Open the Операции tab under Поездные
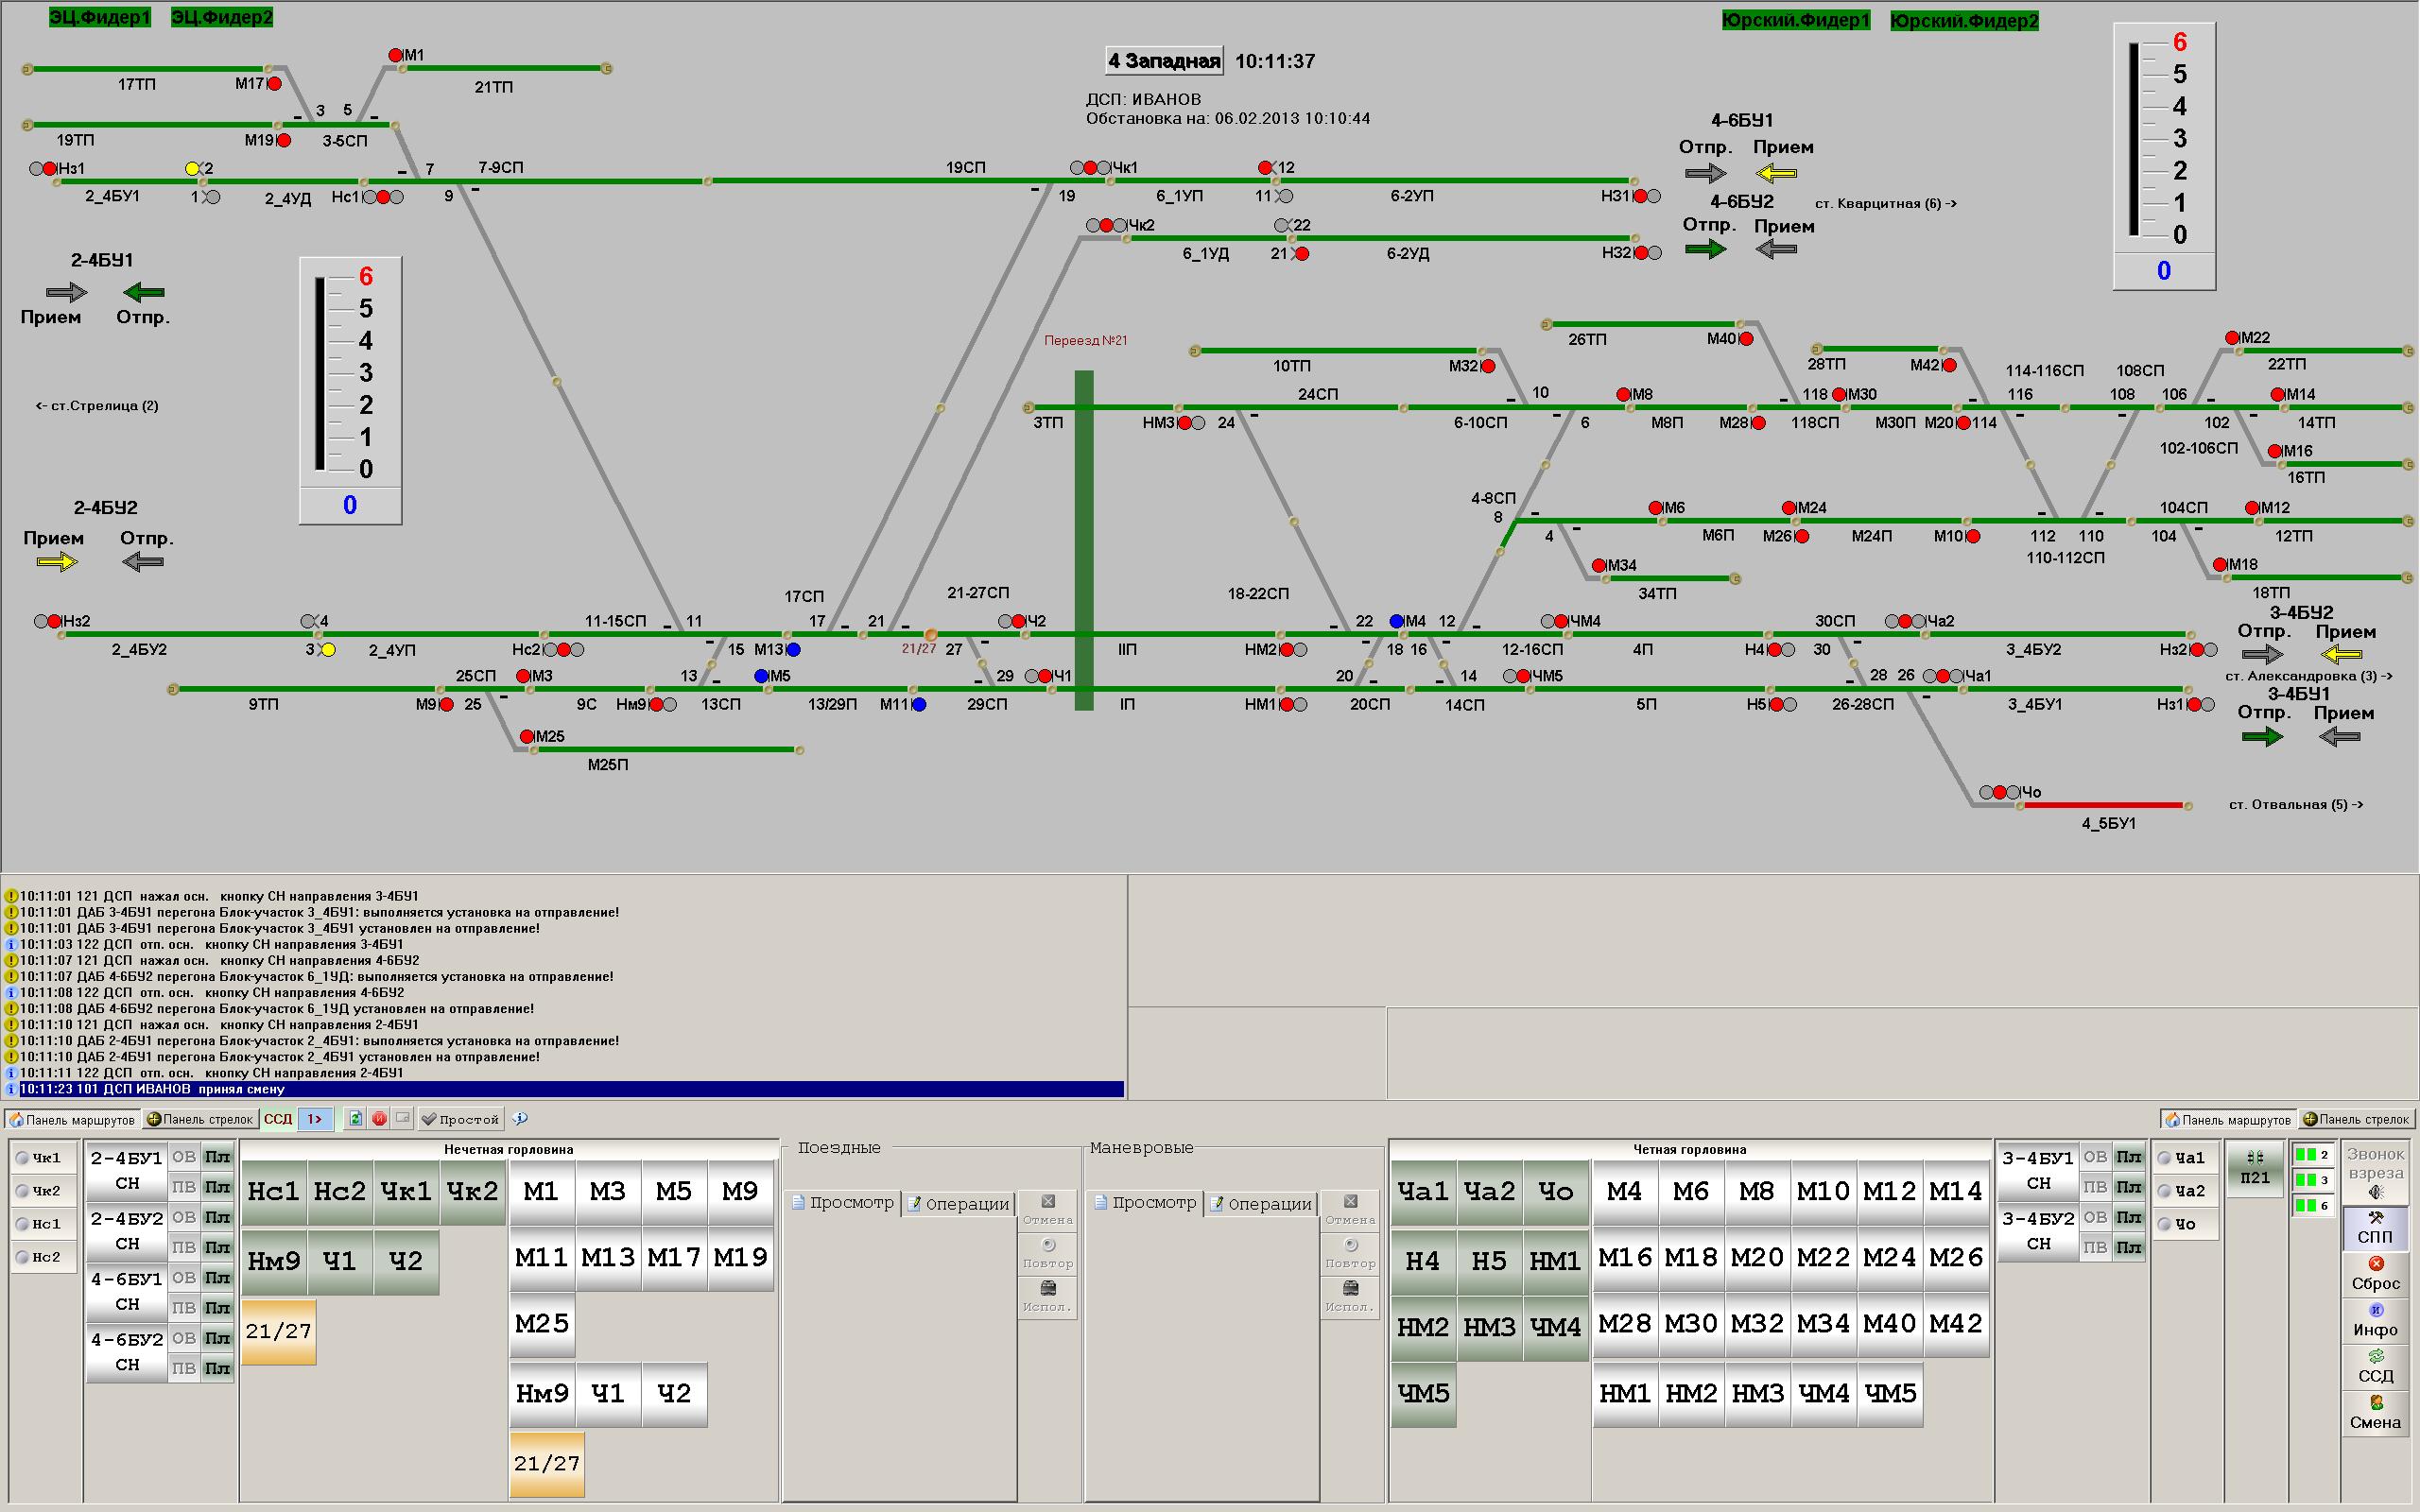The image size is (2420, 1512). (x=959, y=1204)
